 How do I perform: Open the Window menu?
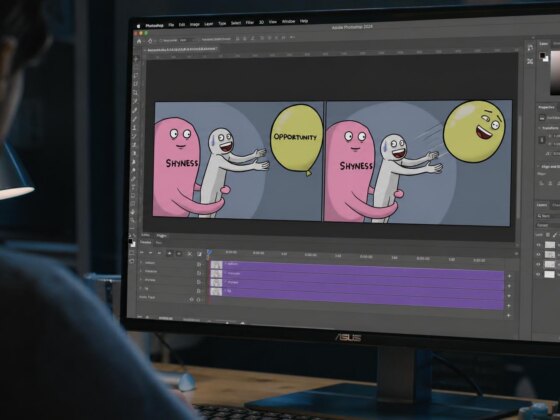(x=288, y=21)
